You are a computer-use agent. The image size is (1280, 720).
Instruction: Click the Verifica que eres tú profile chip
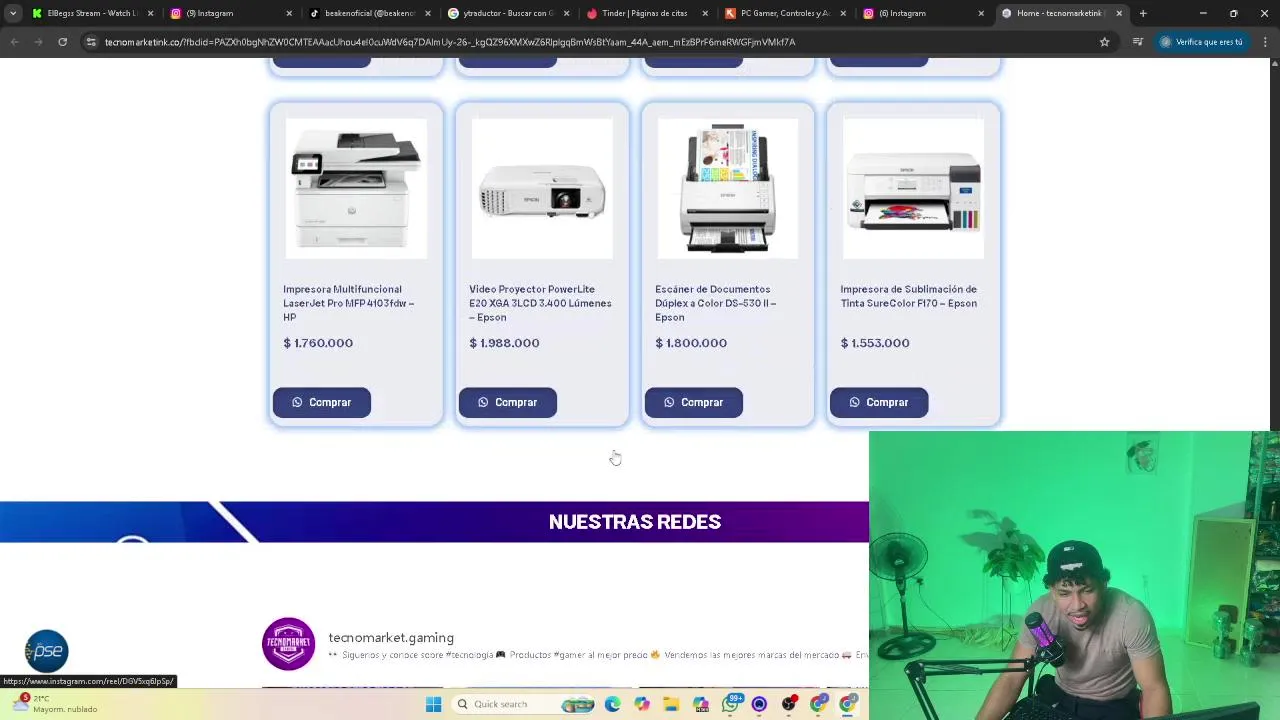coord(1201,42)
